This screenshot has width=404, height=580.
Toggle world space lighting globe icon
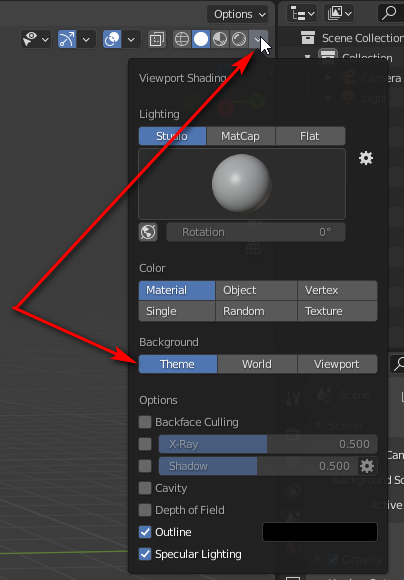coord(148,232)
